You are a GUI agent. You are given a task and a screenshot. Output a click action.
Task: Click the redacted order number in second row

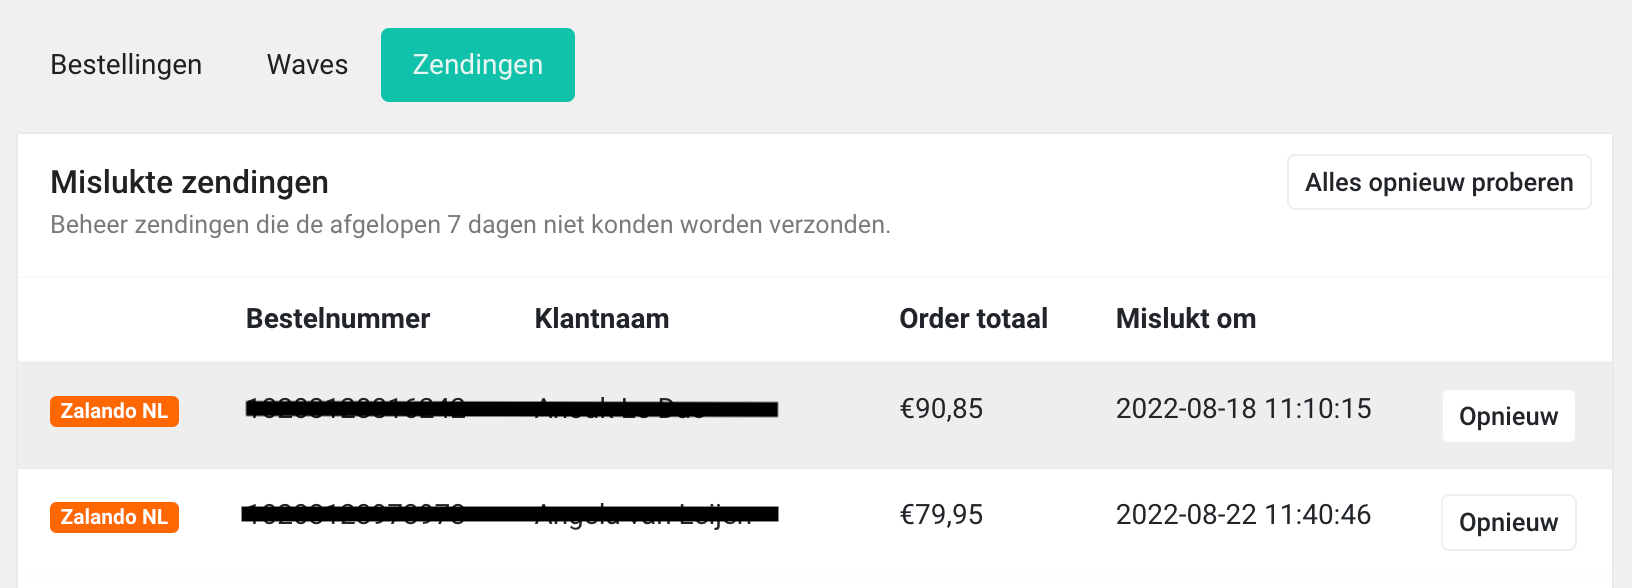(355, 515)
